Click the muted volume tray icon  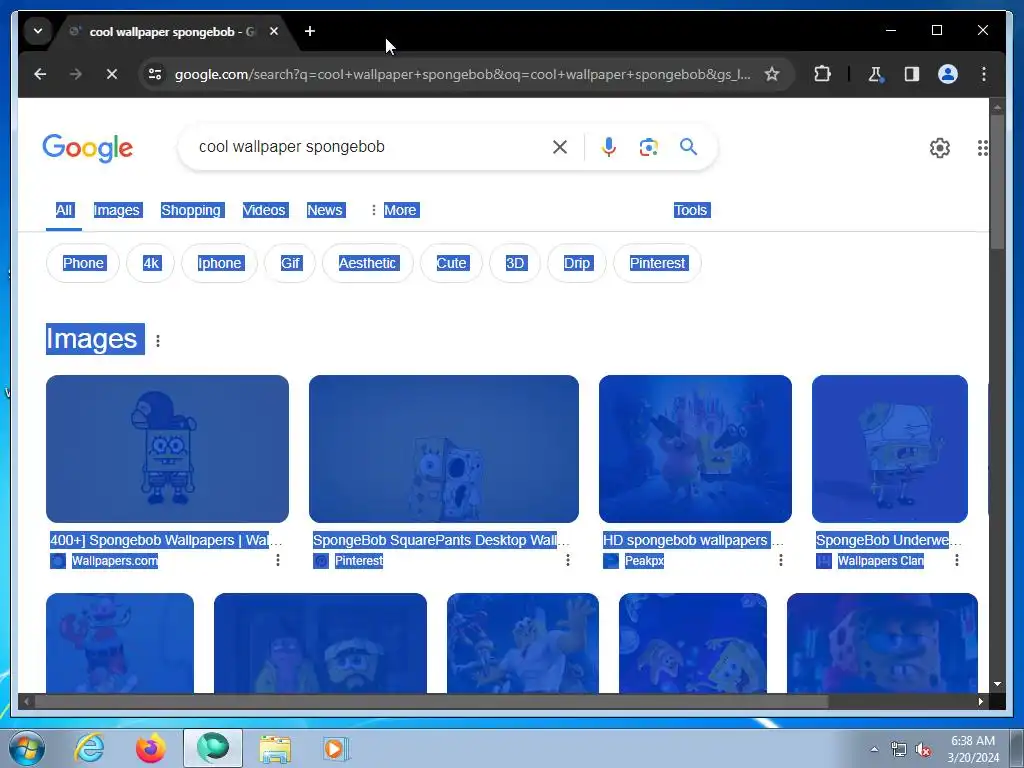[x=923, y=750]
